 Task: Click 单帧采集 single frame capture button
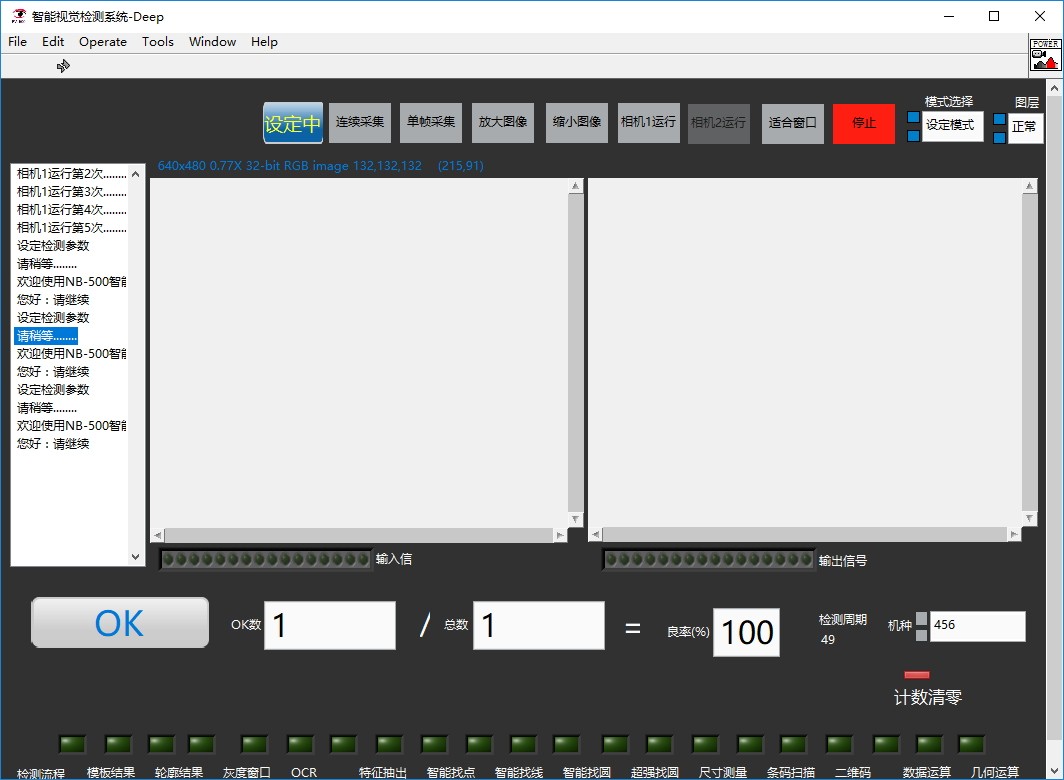click(431, 123)
